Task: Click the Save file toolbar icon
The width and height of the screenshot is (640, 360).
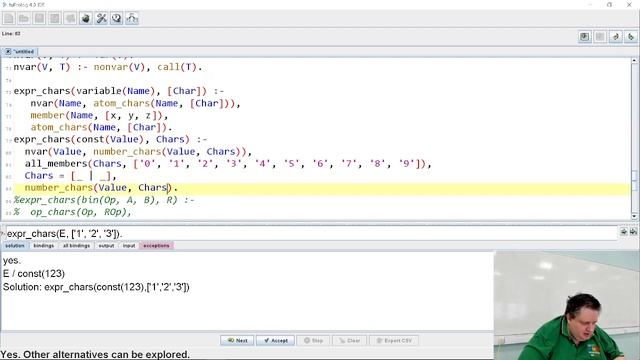Action: pos(39,18)
